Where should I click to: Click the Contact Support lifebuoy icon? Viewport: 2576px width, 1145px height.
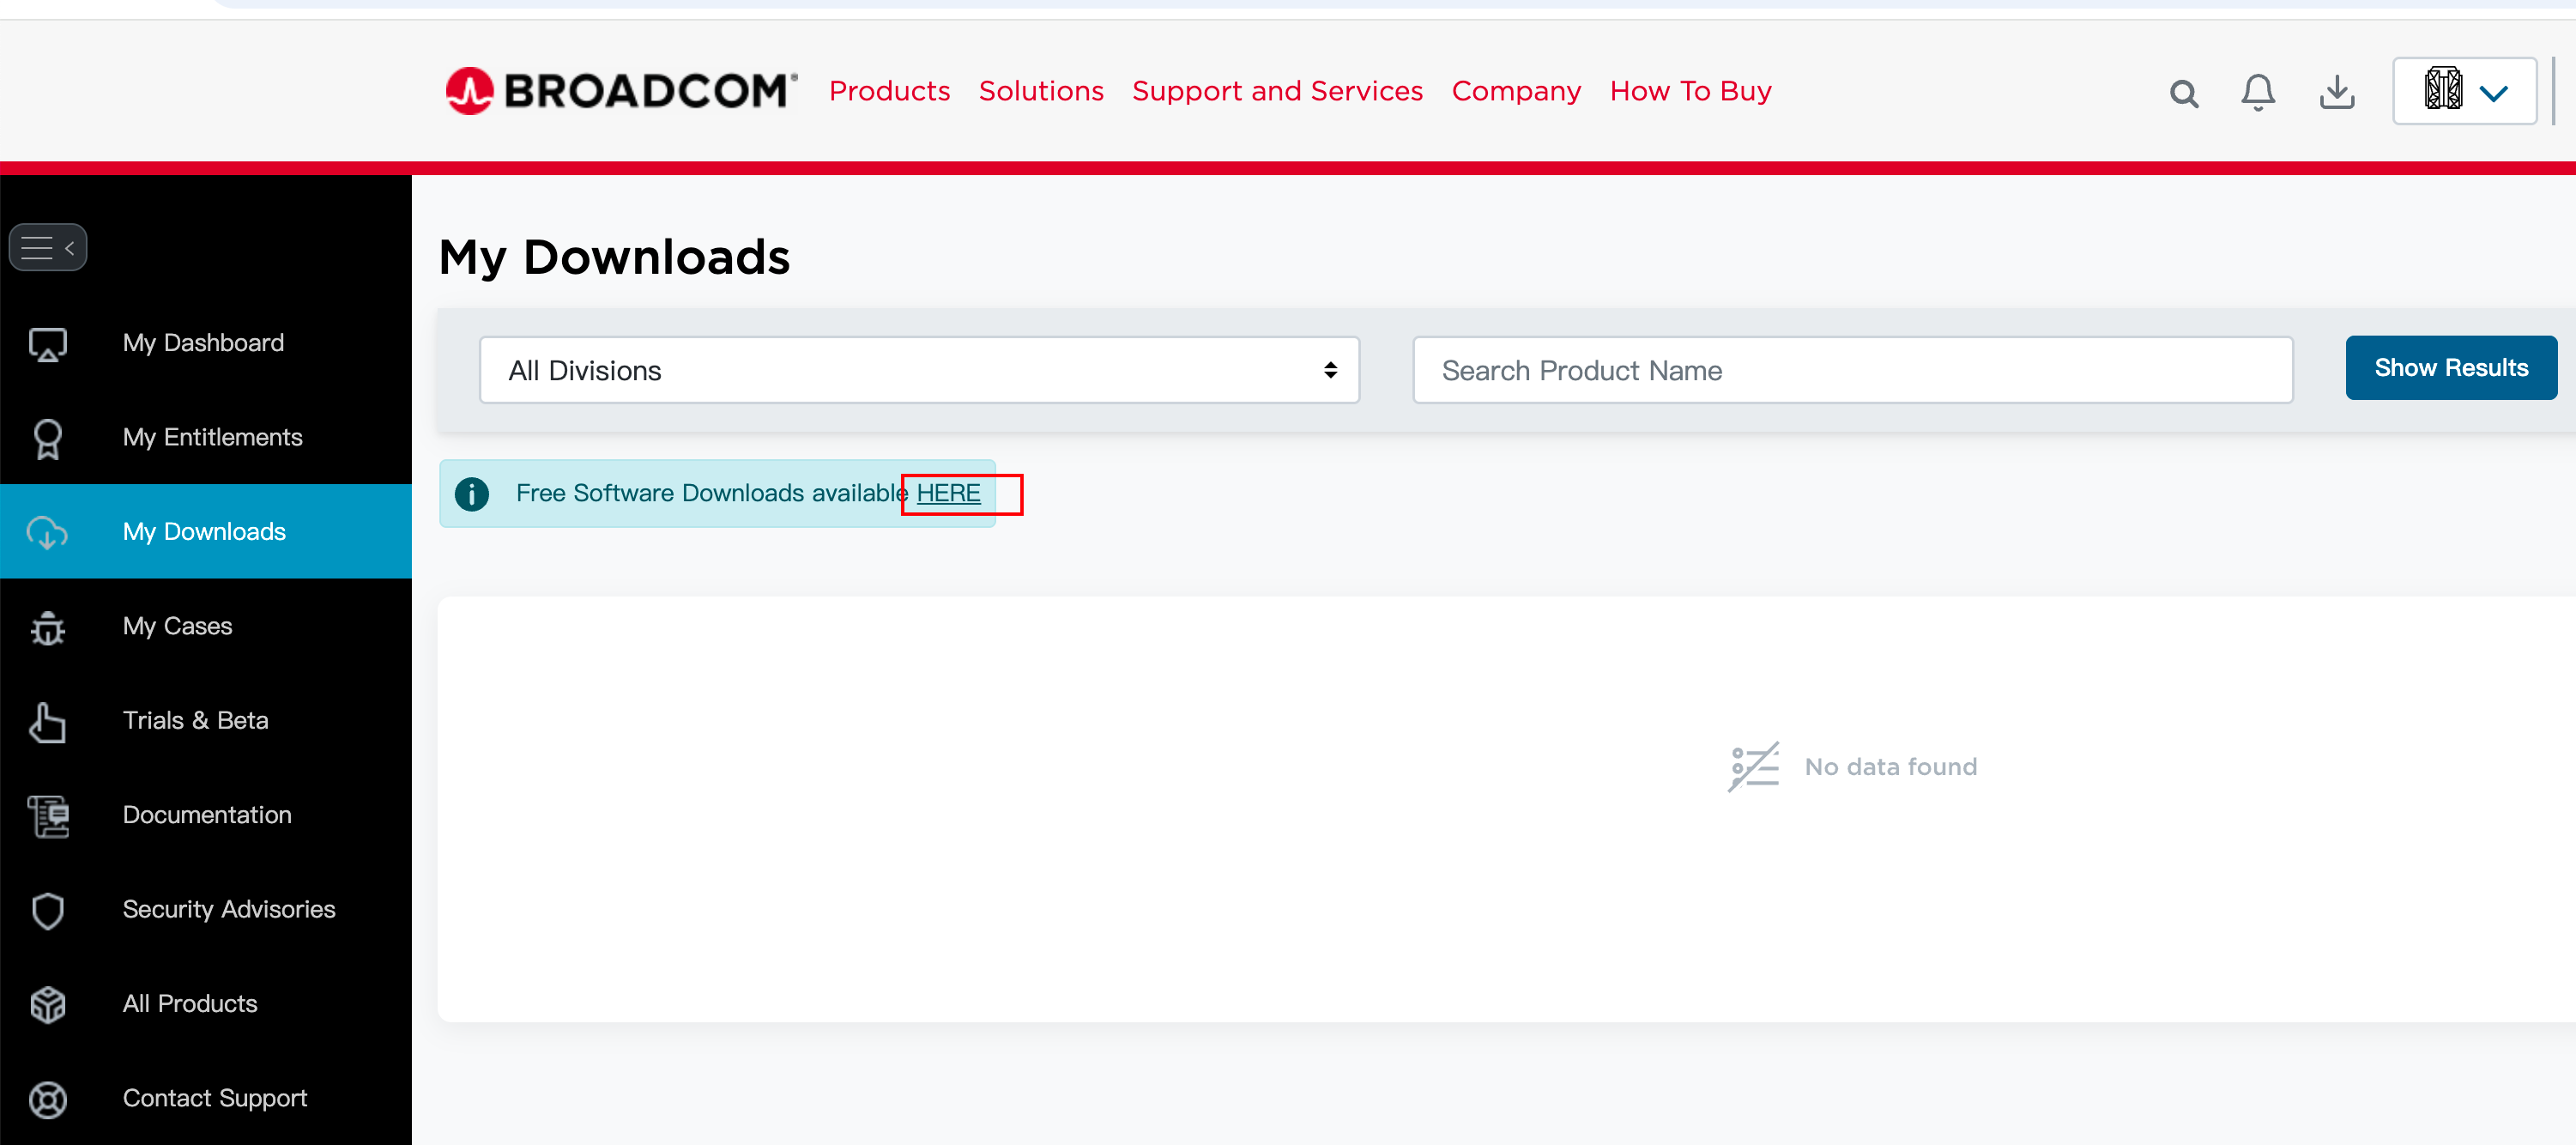48,1099
